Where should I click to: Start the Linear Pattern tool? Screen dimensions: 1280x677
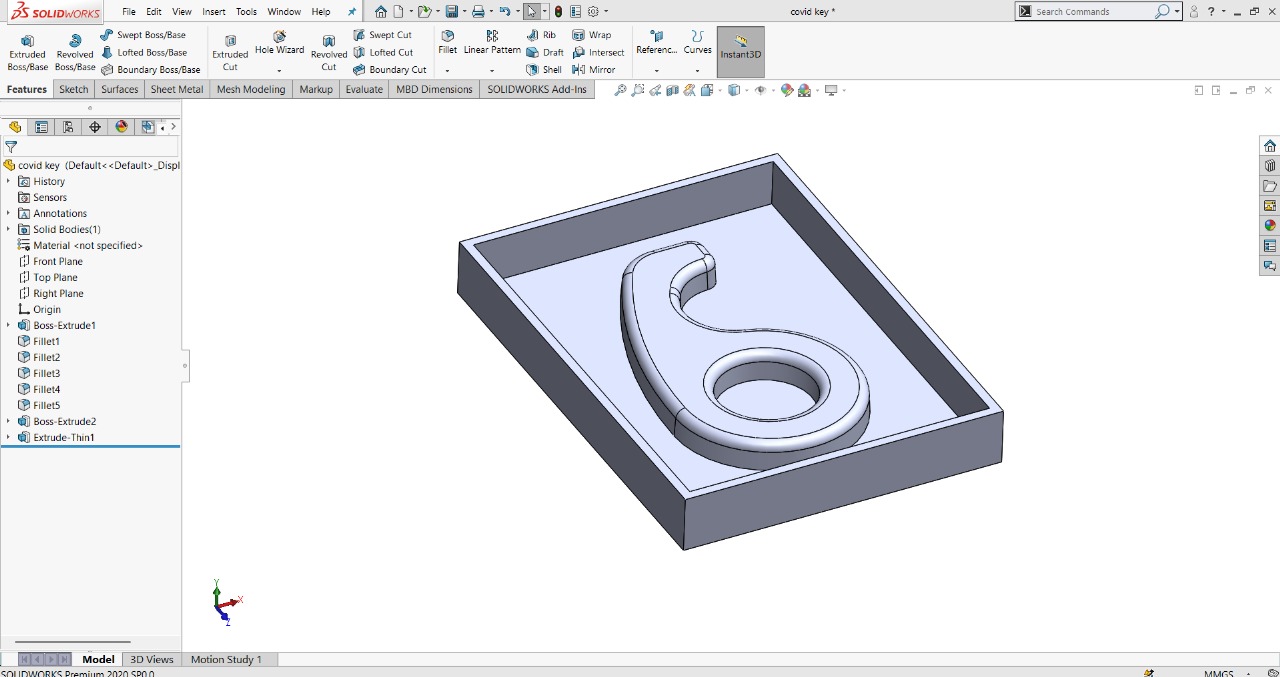[x=492, y=43]
